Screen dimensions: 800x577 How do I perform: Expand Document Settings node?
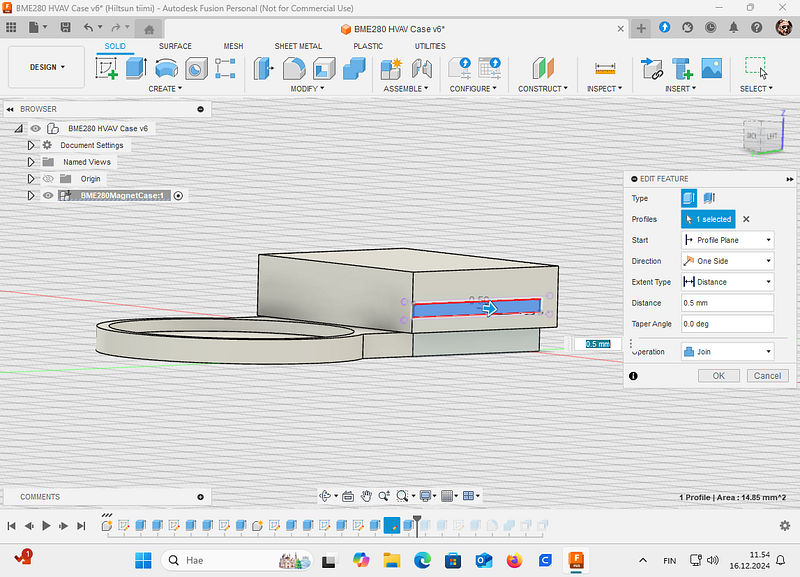coord(31,145)
